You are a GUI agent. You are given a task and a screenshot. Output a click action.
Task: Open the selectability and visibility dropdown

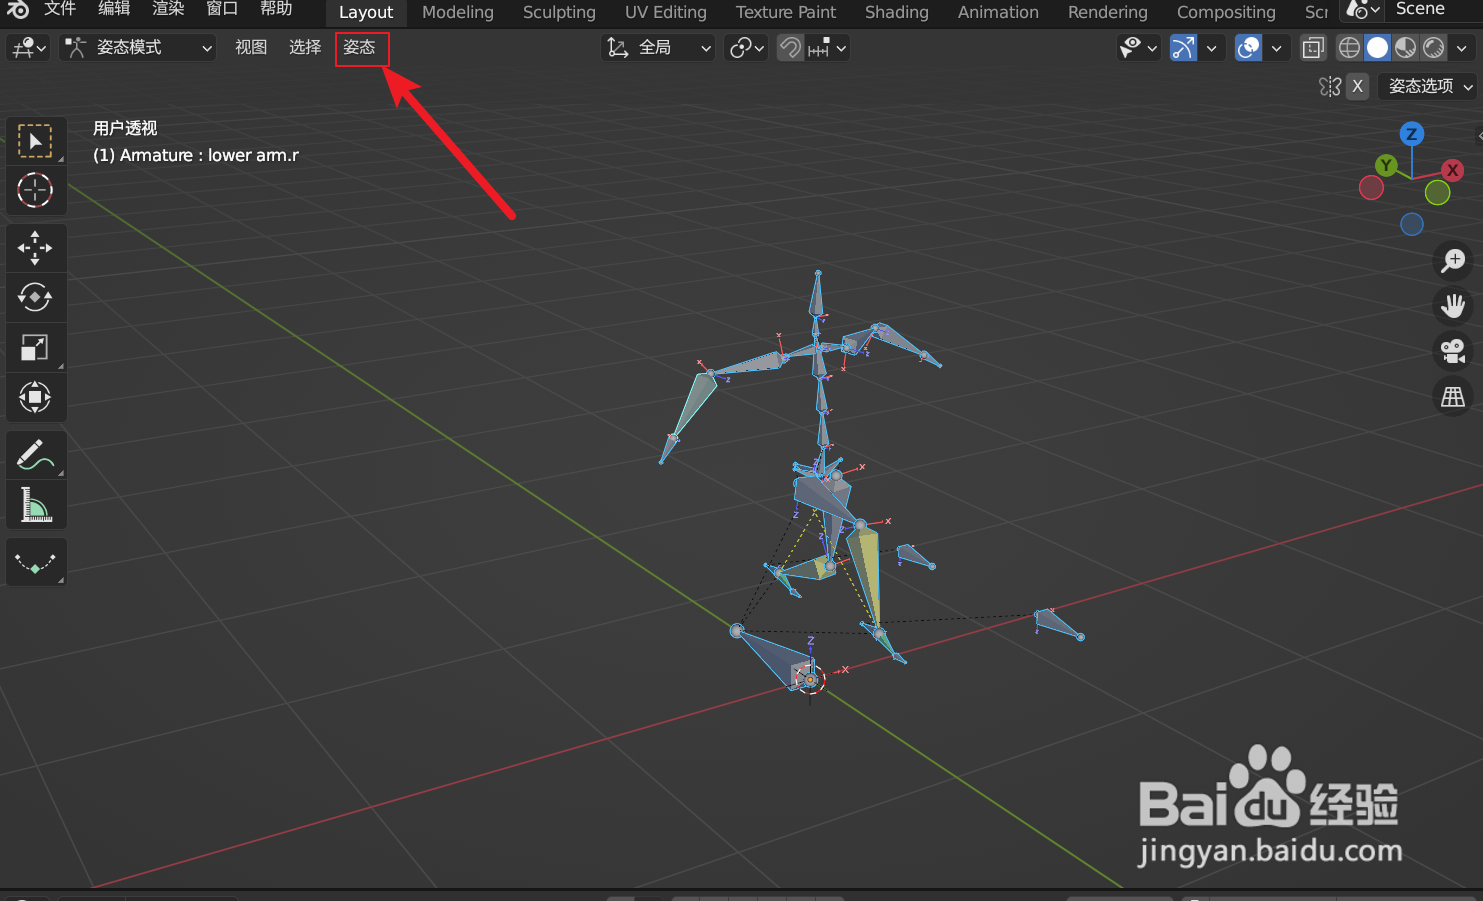1138,47
